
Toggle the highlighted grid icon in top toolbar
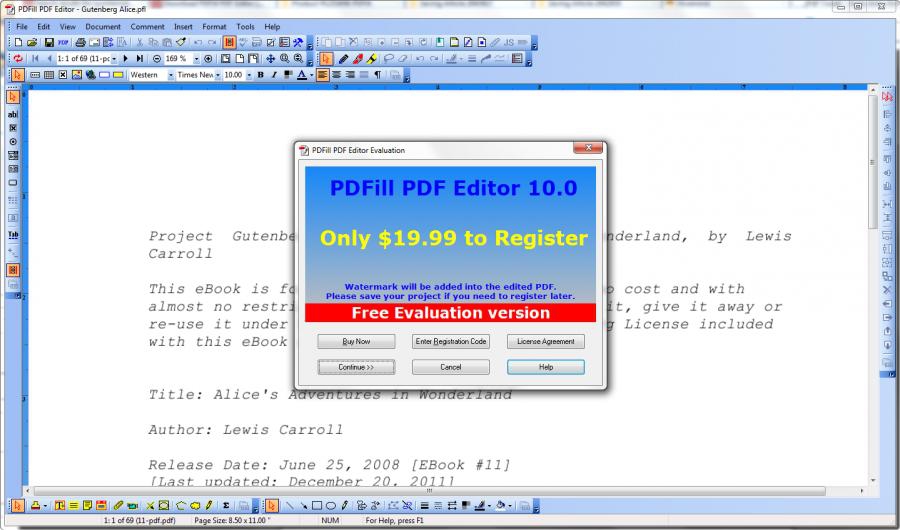tap(229, 42)
